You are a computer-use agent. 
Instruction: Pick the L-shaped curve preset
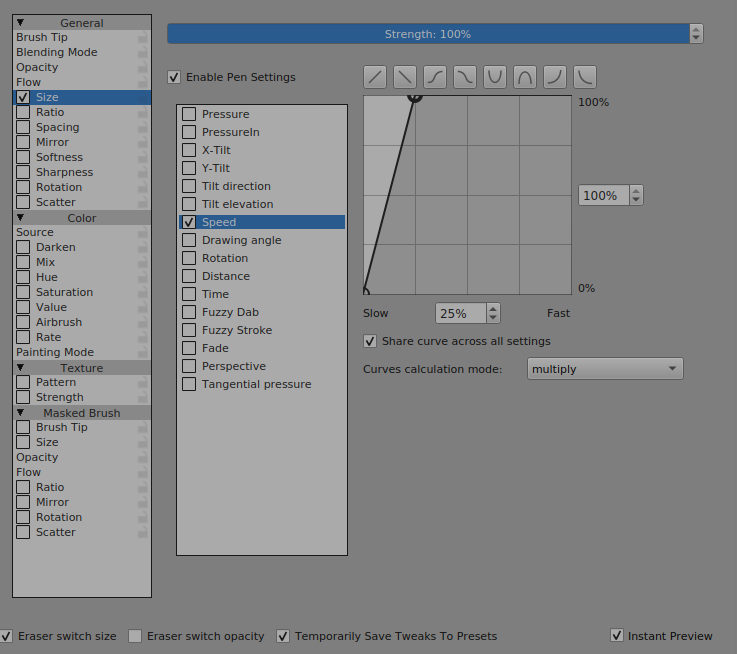coord(585,77)
